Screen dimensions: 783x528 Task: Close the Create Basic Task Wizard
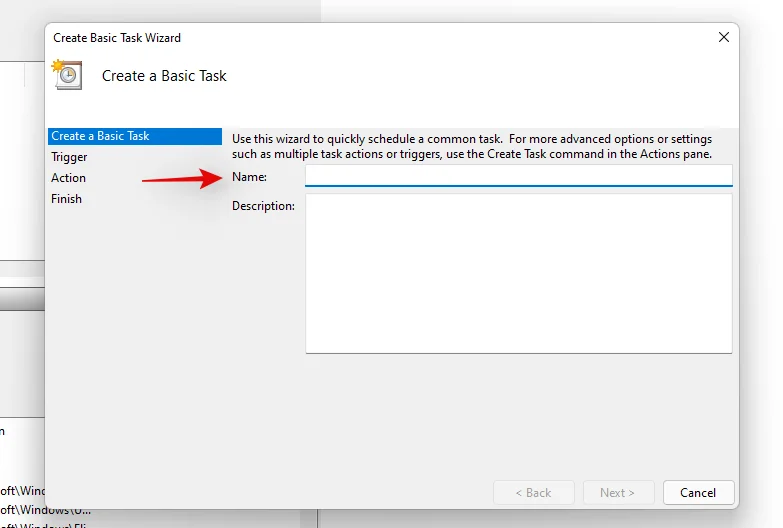(x=724, y=37)
